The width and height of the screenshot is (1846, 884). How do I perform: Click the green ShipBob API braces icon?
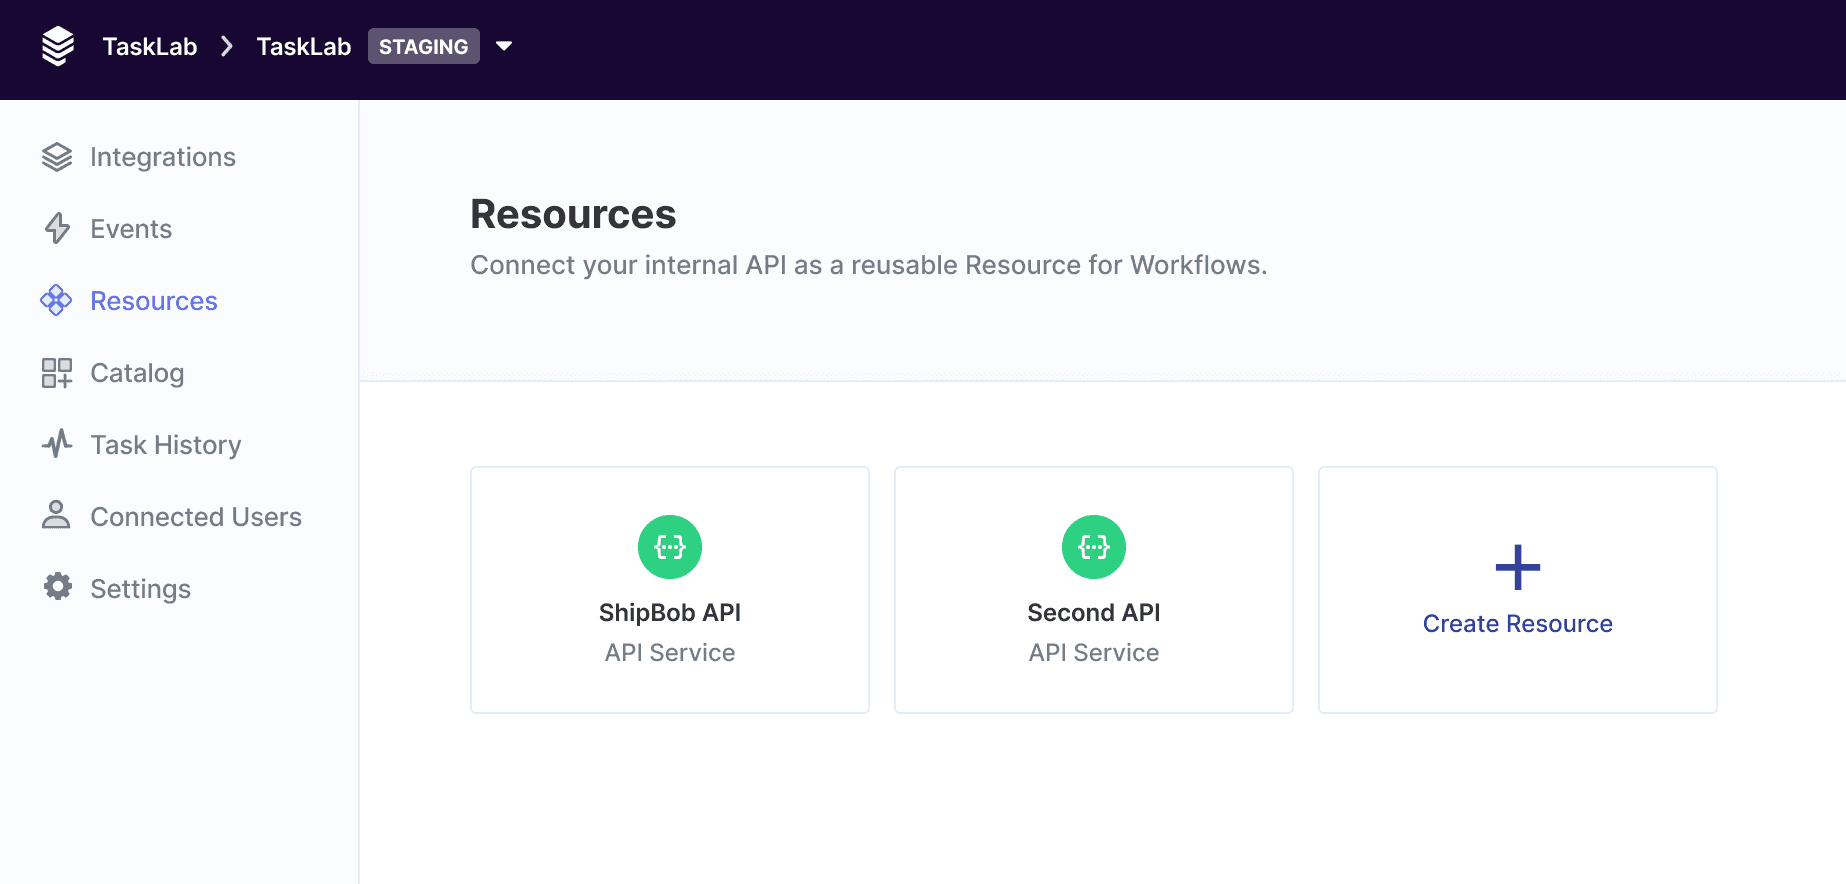[670, 547]
